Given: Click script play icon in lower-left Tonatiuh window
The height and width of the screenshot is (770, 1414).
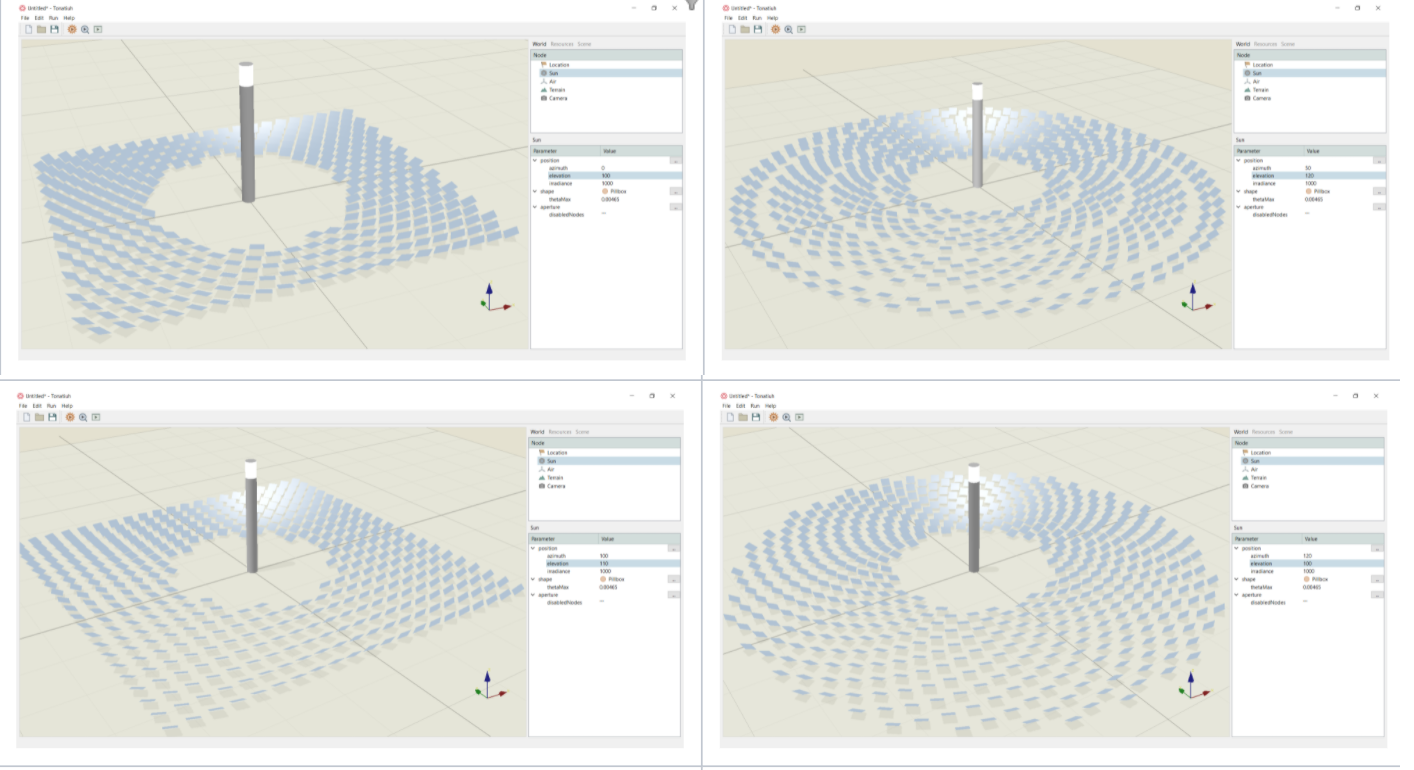Looking at the screenshot, I should [96, 417].
